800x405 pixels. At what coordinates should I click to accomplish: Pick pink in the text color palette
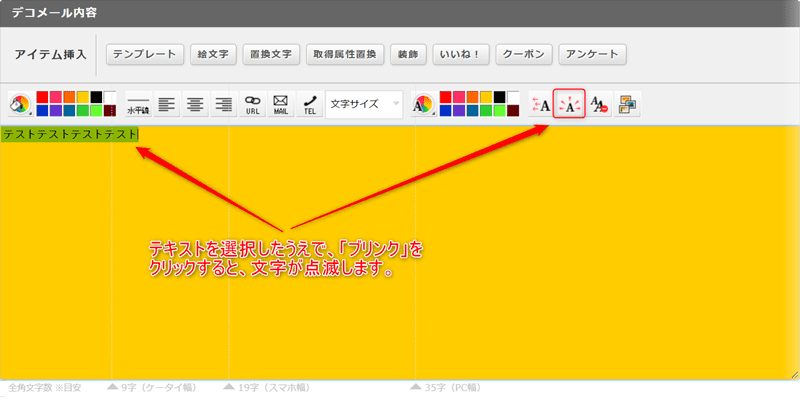pos(459,97)
